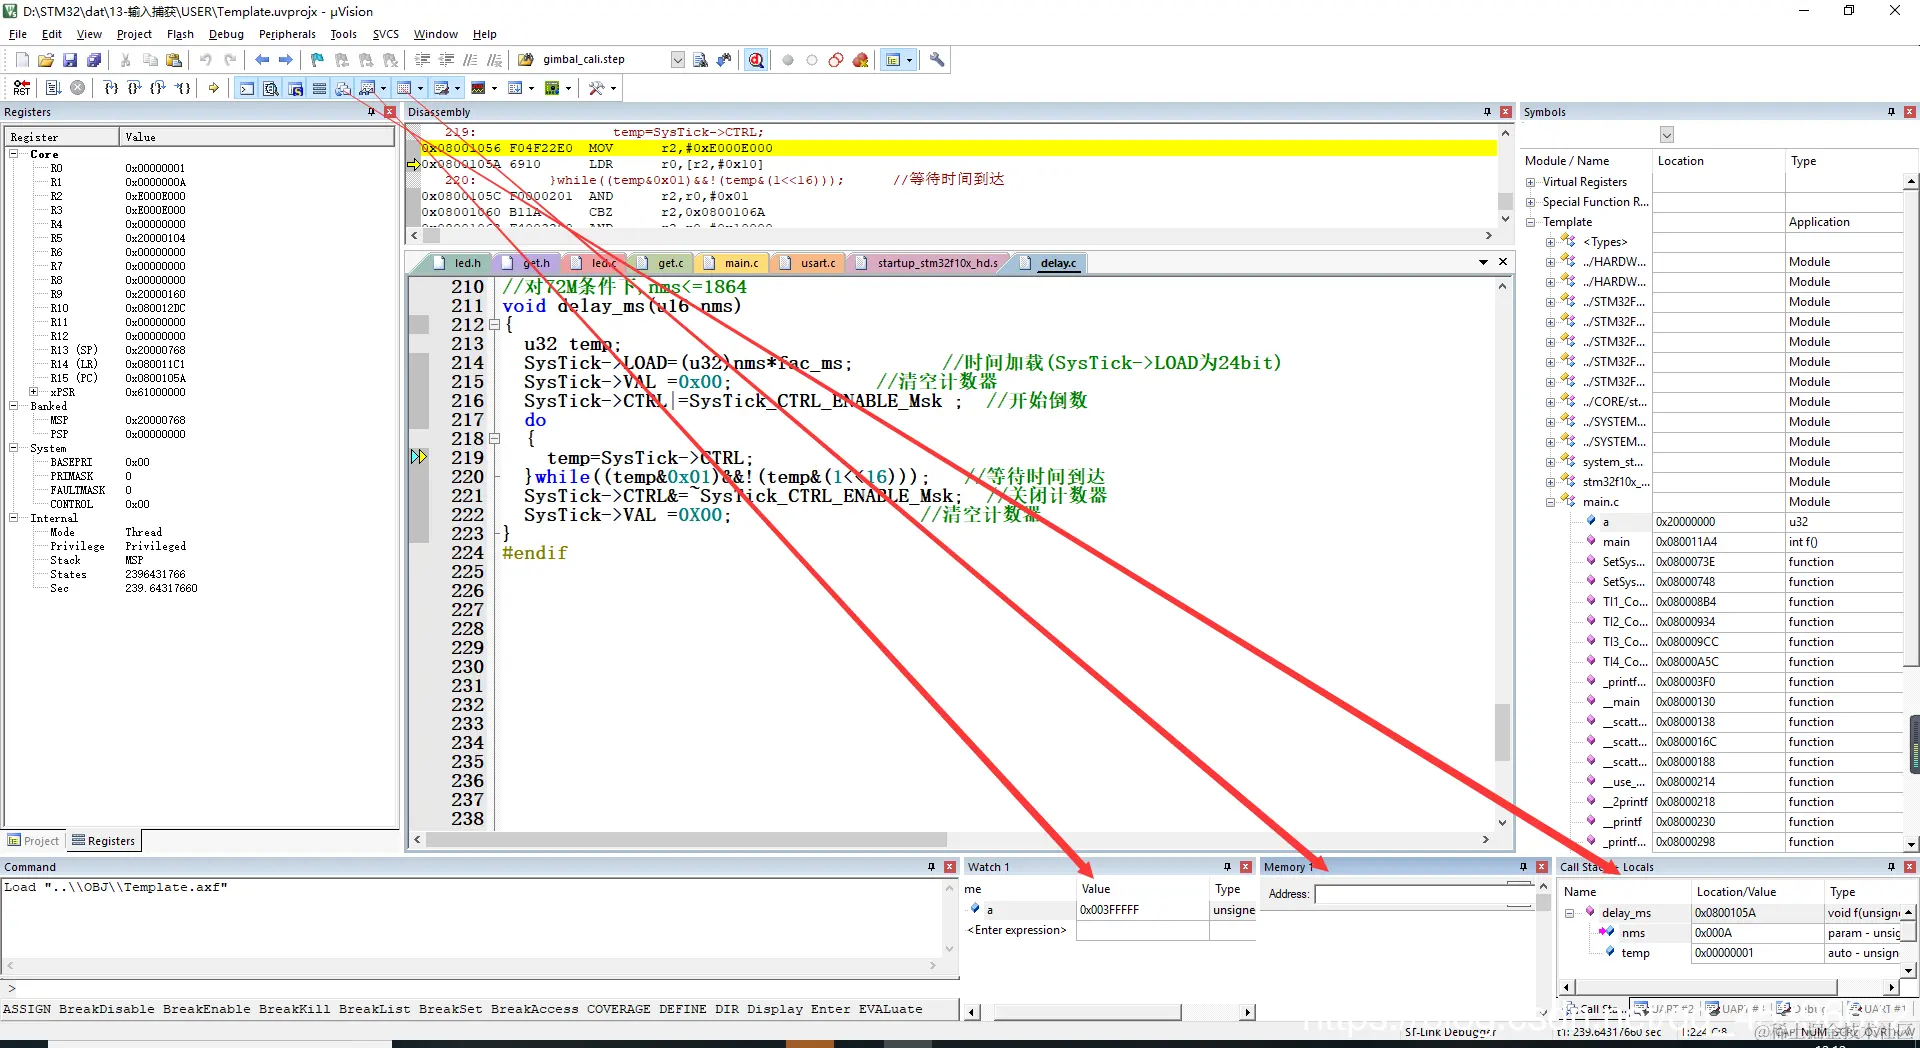Toggle the Command Window toolbar button
The image size is (1920, 1048).
pyautogui.click(x=246, y=88)
